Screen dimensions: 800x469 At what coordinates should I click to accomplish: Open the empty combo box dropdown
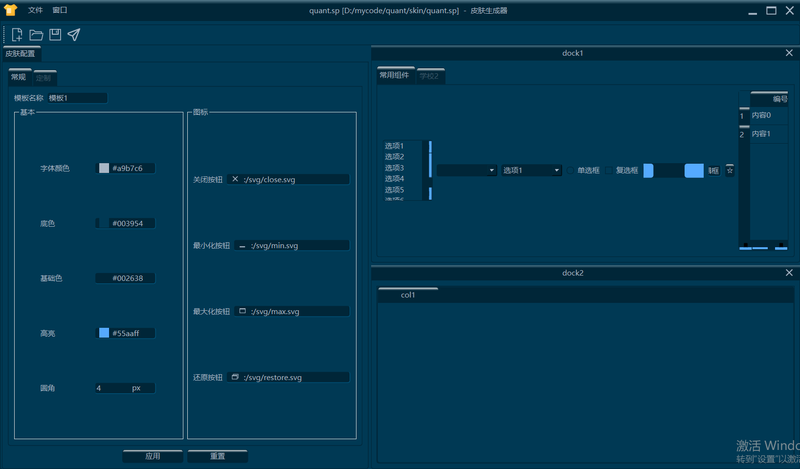tap(467, 170)
